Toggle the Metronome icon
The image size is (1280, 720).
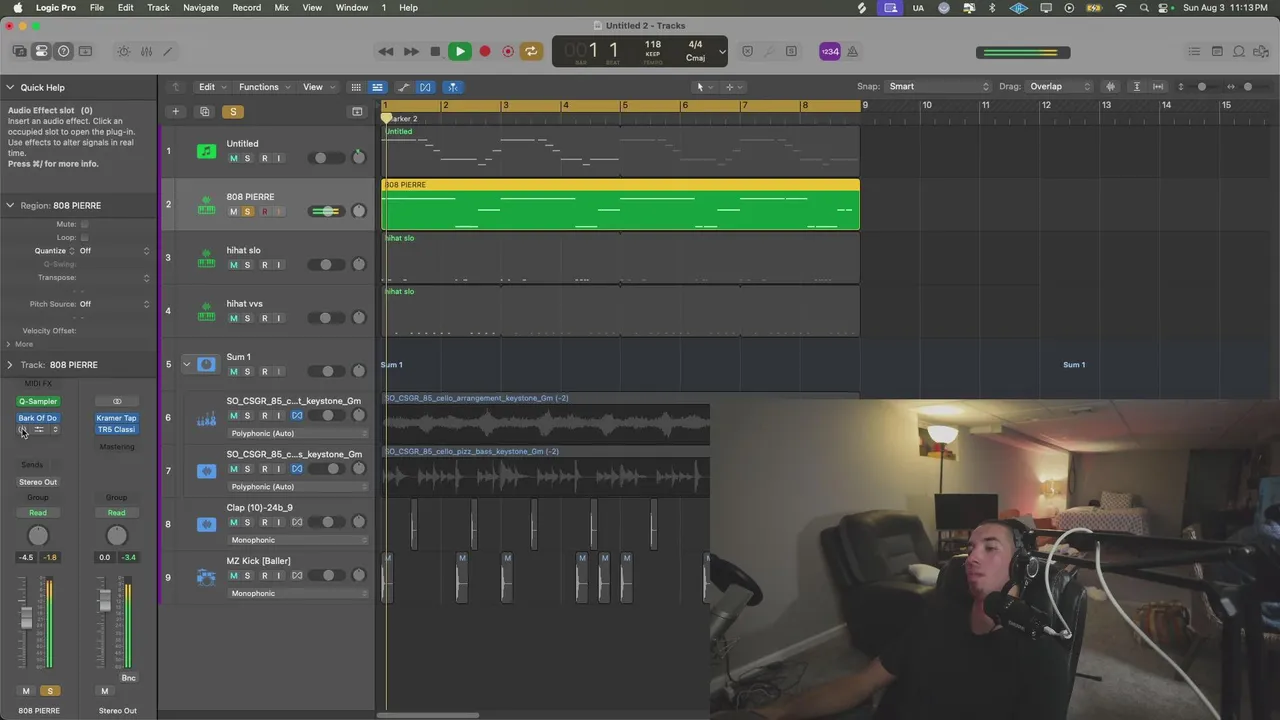pos(852,51)
